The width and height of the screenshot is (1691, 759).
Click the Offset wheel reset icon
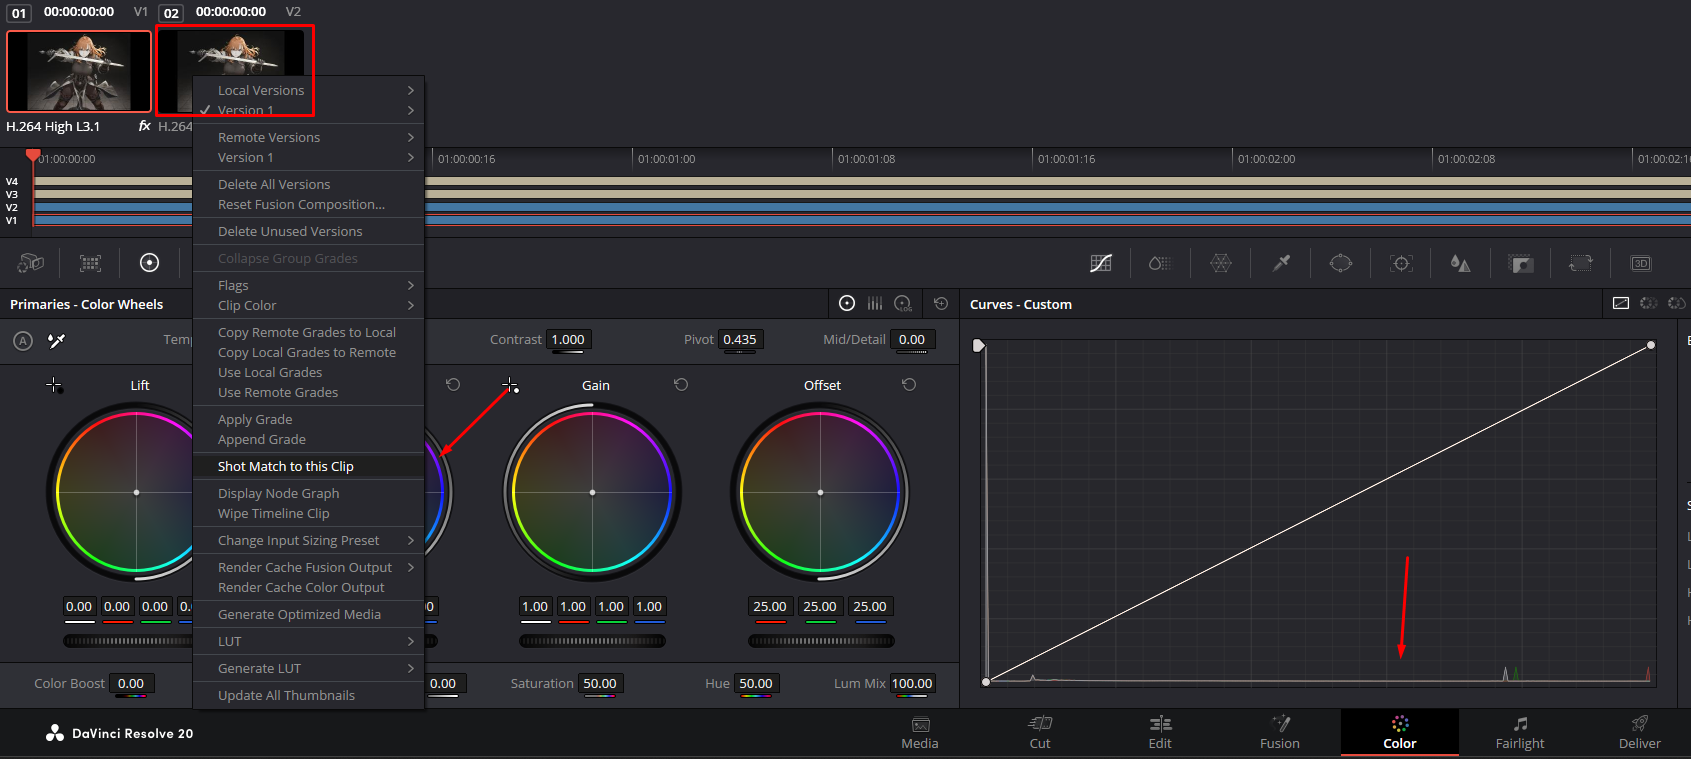coord(909,385)
